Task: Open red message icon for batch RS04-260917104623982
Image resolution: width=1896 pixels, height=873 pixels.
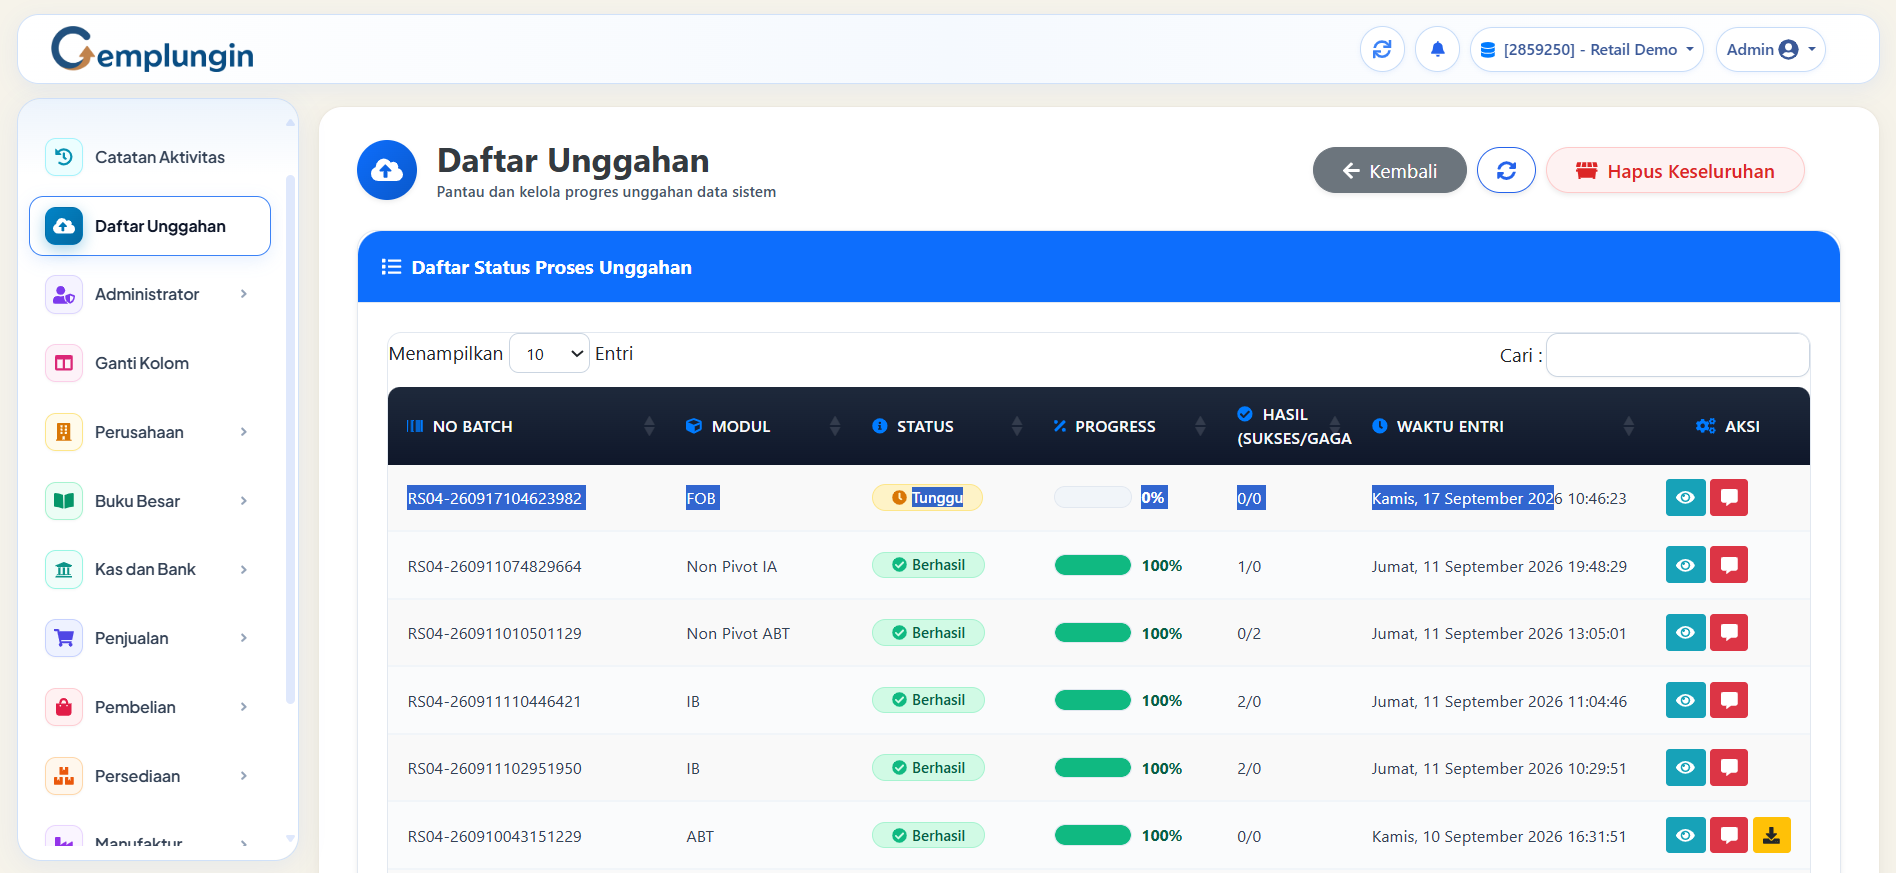Action: click(1729, 497)
